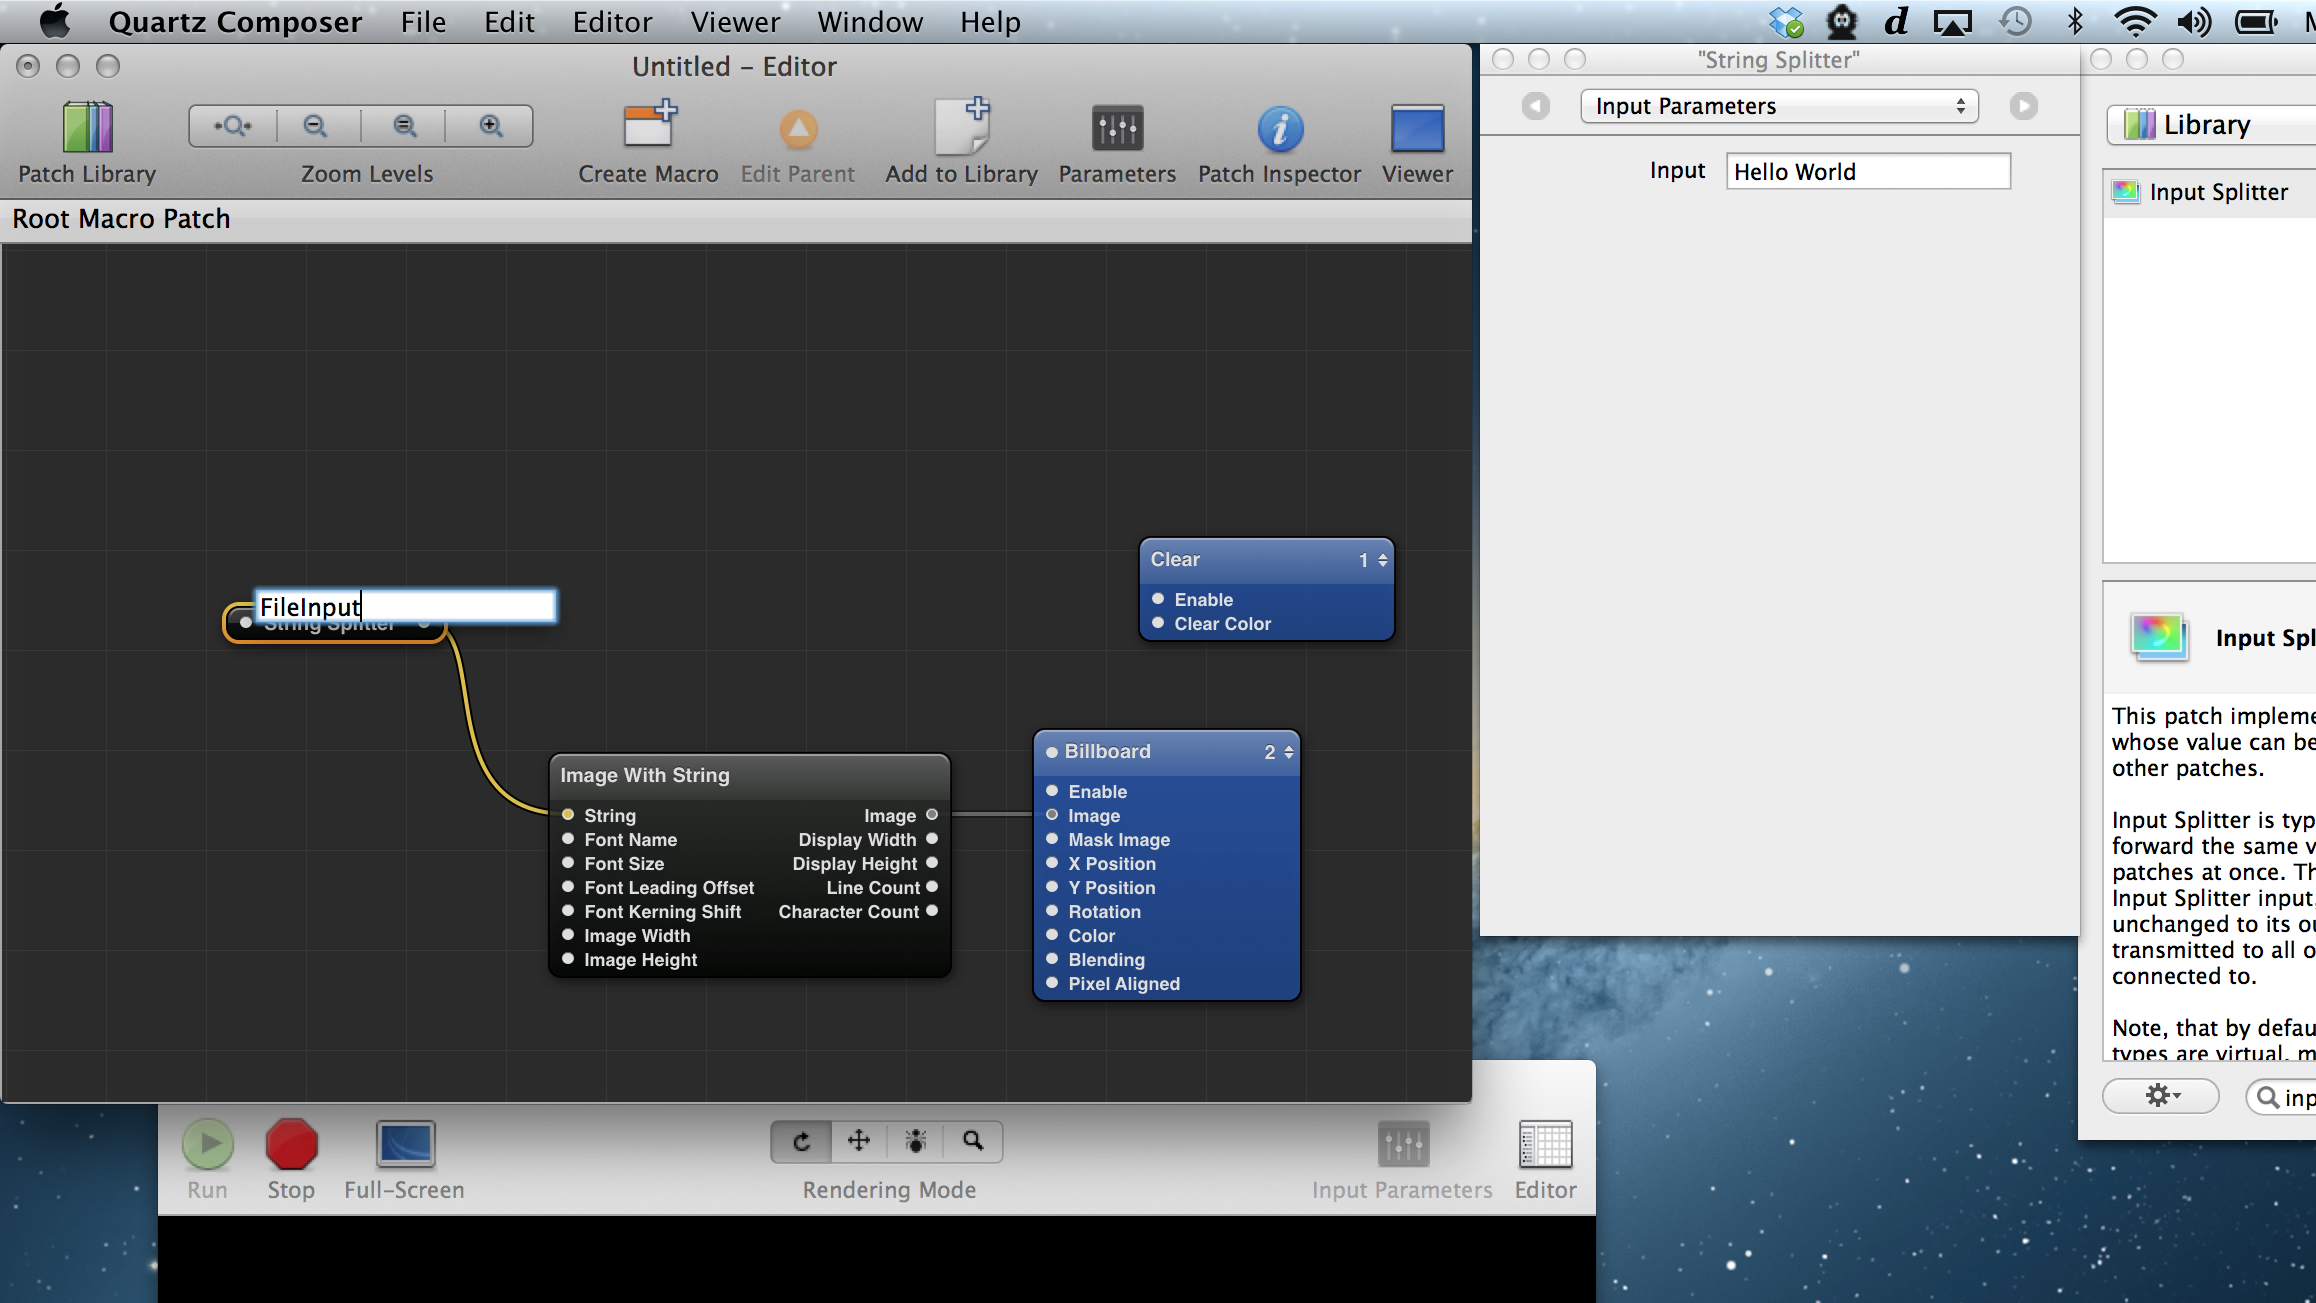Click the Font Name input port

point(568,839)
